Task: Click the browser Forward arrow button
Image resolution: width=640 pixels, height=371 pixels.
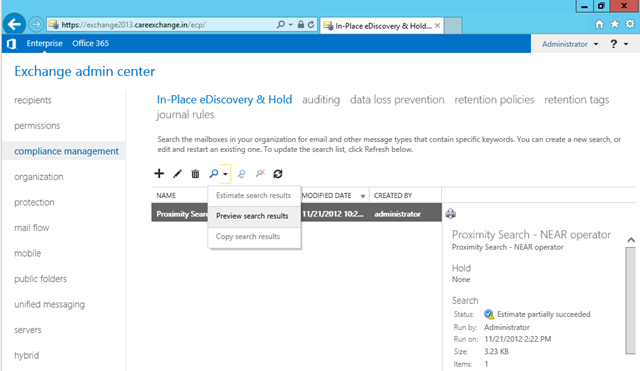Action: click(x=36, y=24)
